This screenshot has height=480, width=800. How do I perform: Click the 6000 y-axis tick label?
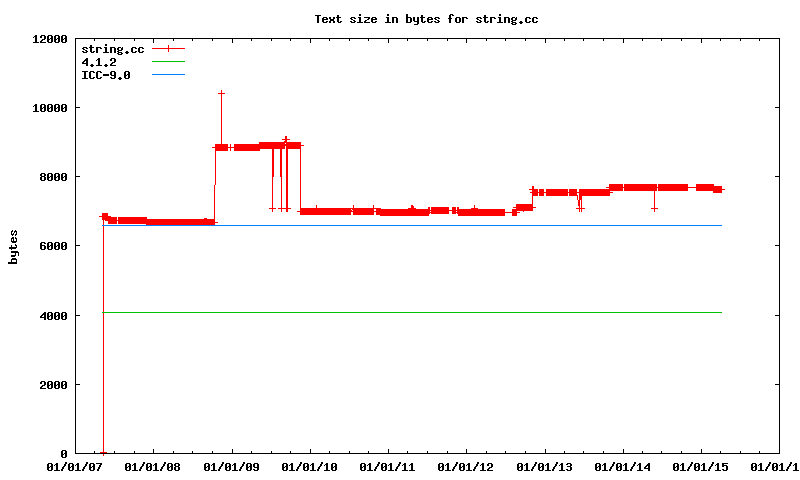53,247
